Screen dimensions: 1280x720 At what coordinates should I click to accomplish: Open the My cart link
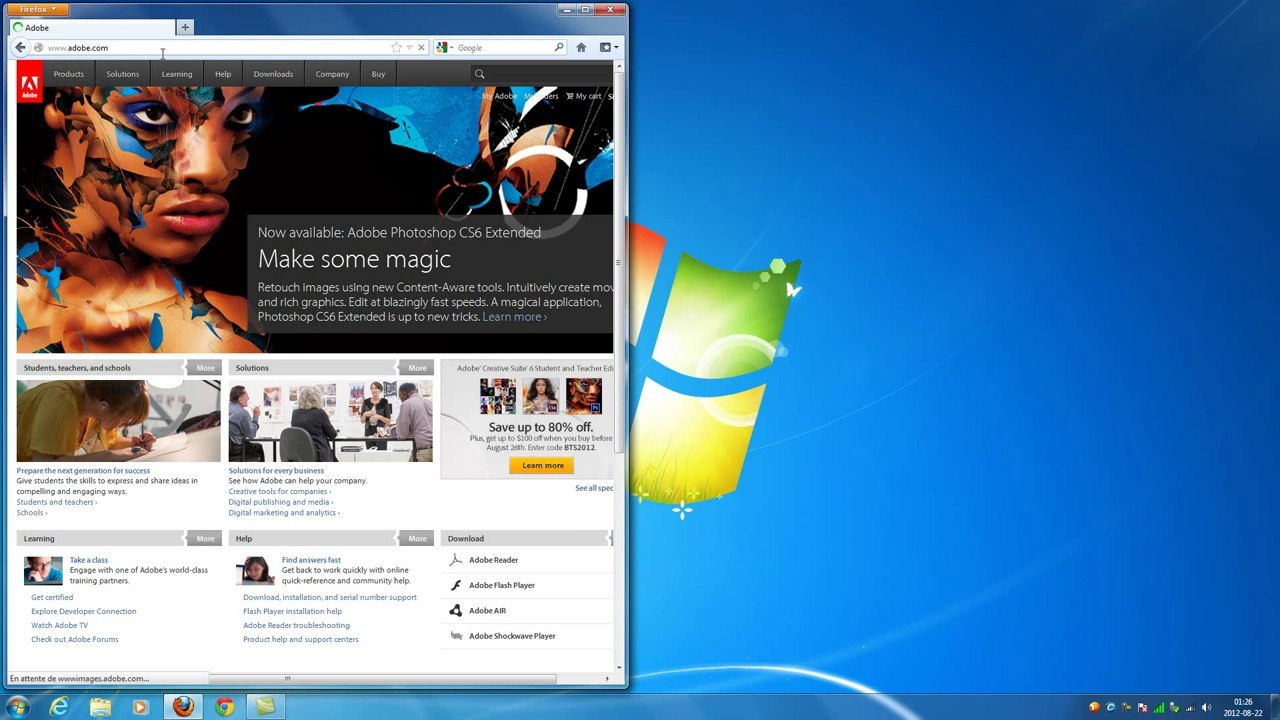584,96
